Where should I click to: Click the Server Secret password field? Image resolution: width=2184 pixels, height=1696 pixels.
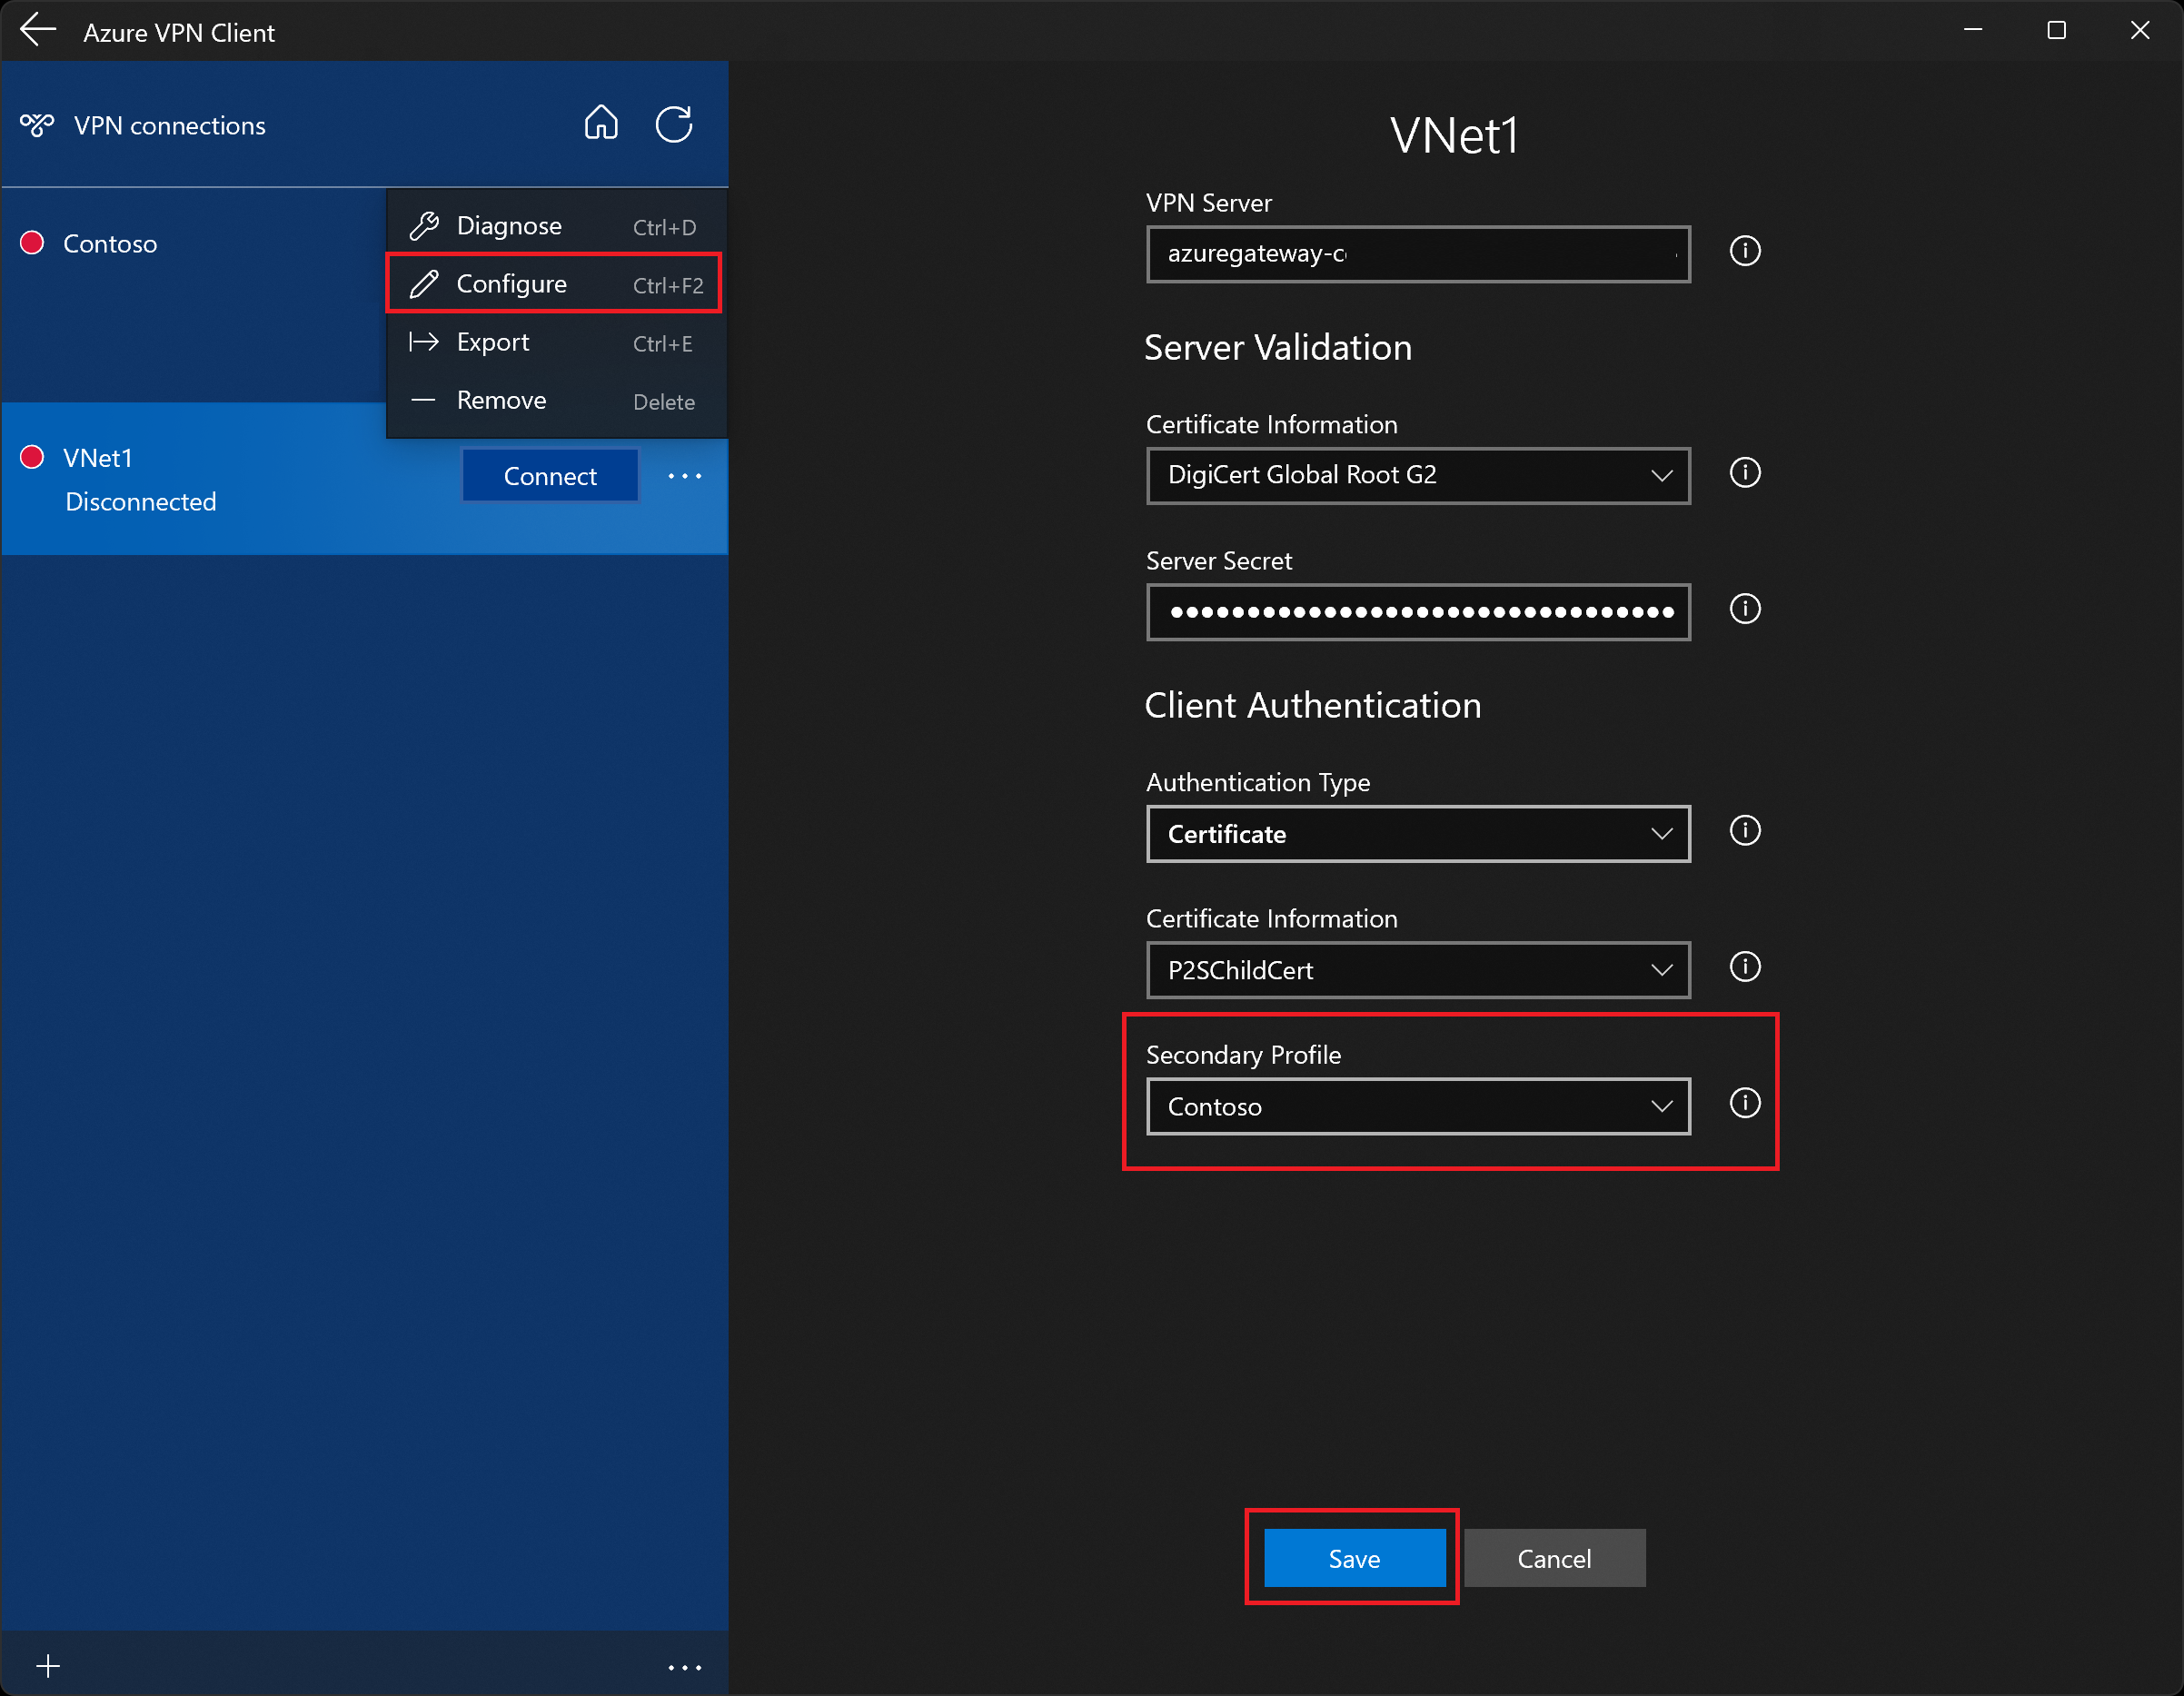tap(1418, 612)
